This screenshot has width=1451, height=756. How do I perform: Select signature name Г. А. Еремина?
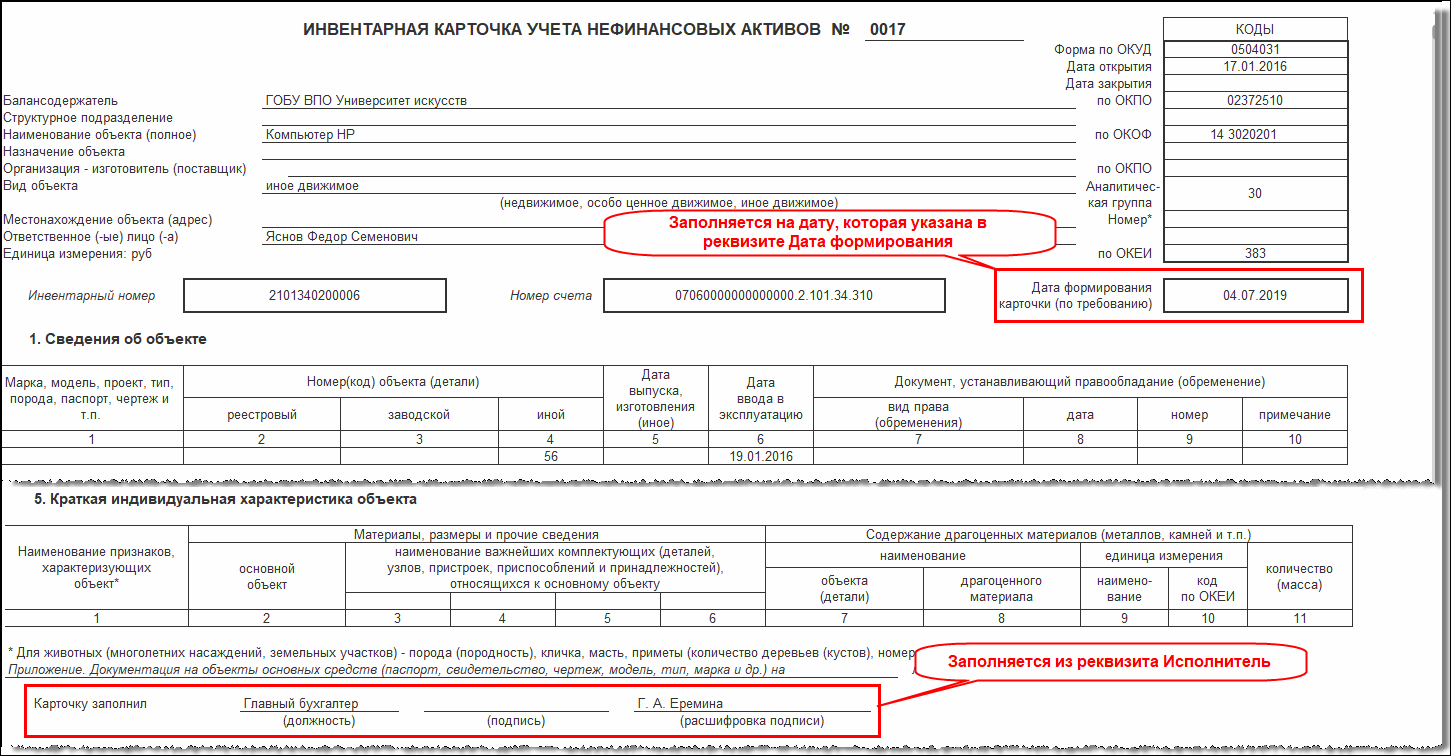680,703
